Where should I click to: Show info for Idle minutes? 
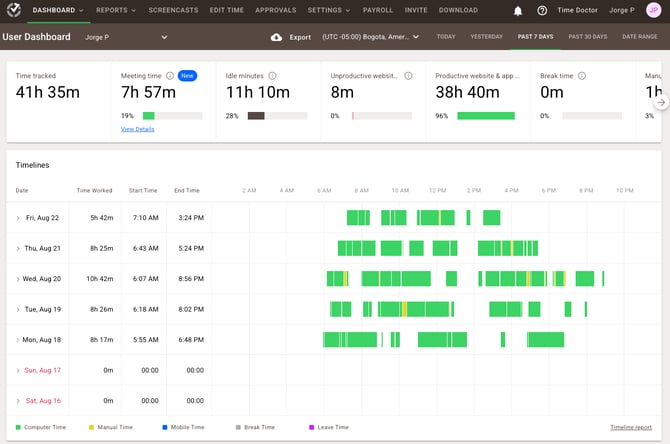point(272,76)
